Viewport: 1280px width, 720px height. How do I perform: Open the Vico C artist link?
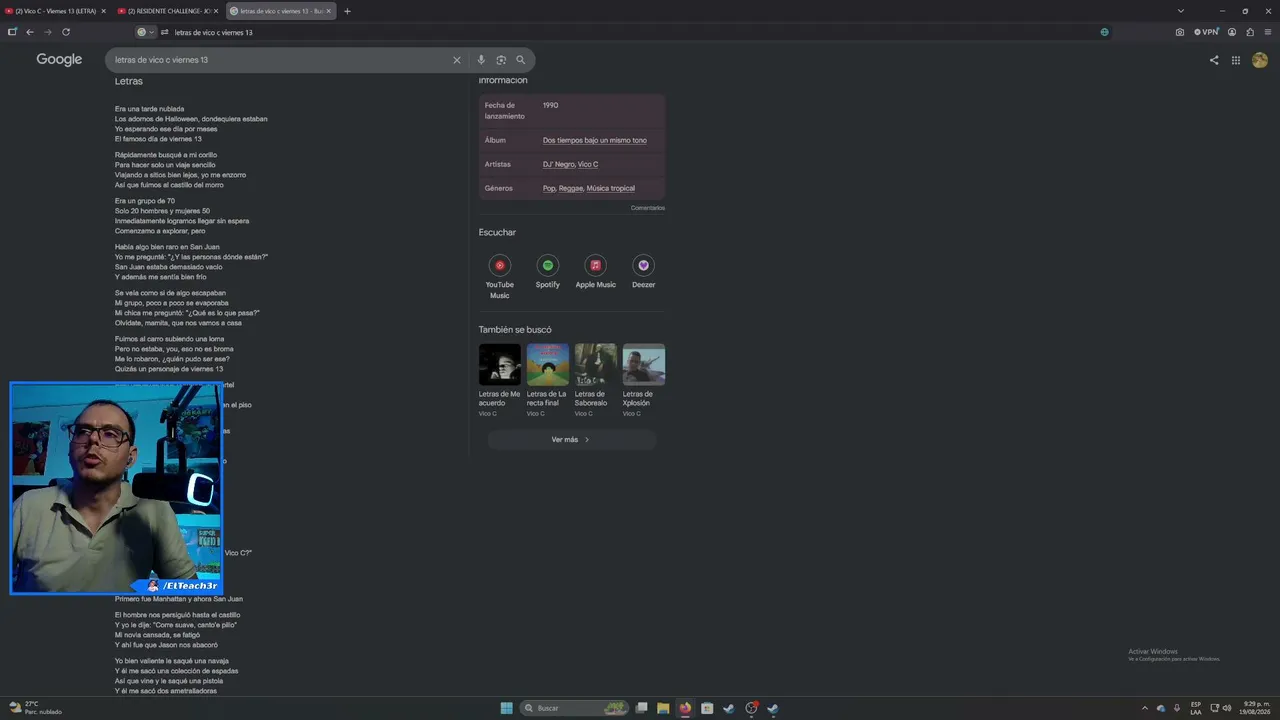point(588,164)
